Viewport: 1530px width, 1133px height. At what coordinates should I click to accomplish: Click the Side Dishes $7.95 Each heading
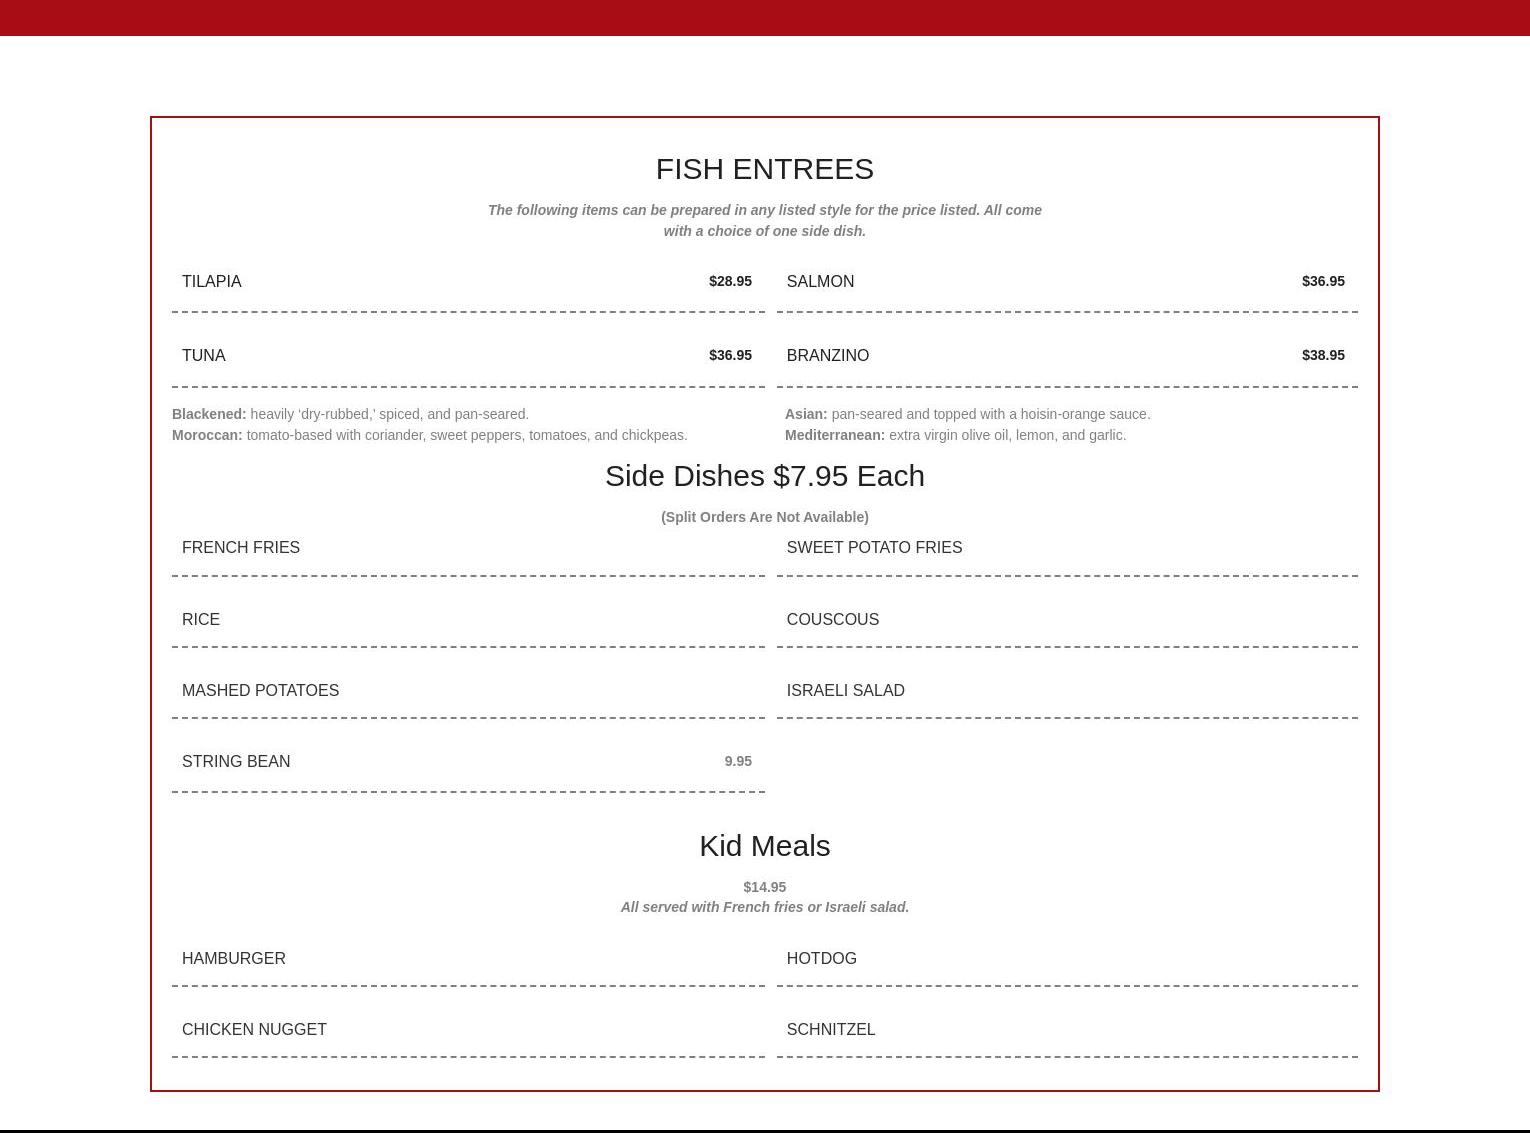764,476
